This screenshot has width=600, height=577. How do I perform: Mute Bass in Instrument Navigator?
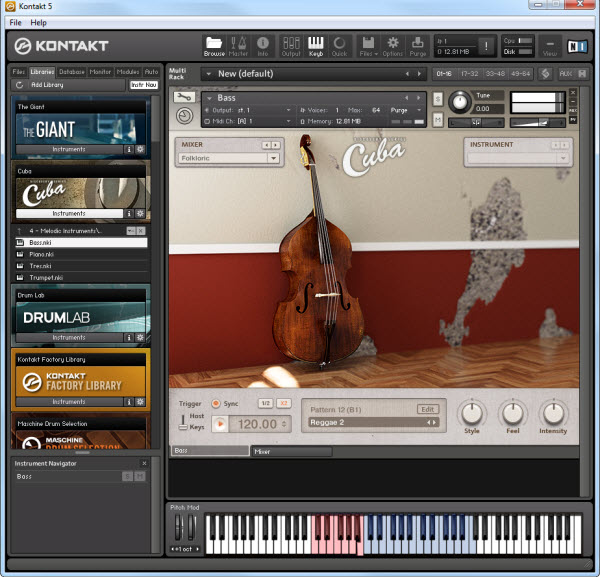coord(140,476)
